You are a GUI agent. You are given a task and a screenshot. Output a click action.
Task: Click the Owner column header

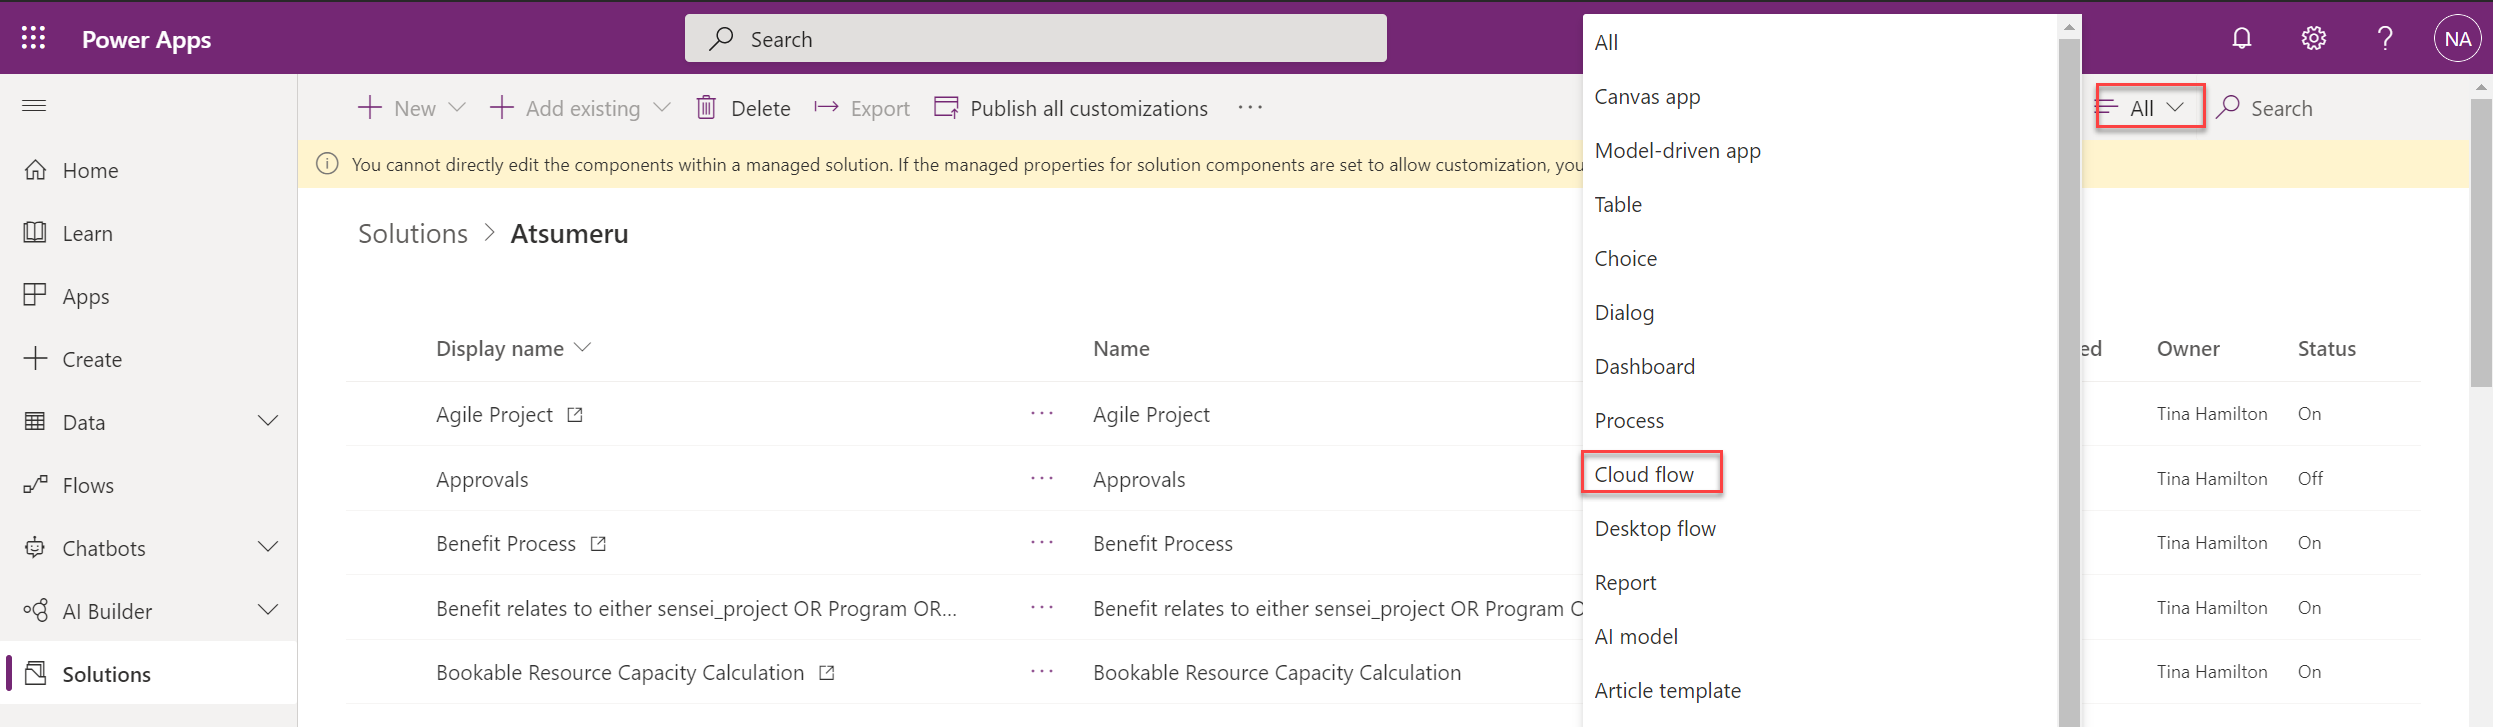click(2188, 348)
